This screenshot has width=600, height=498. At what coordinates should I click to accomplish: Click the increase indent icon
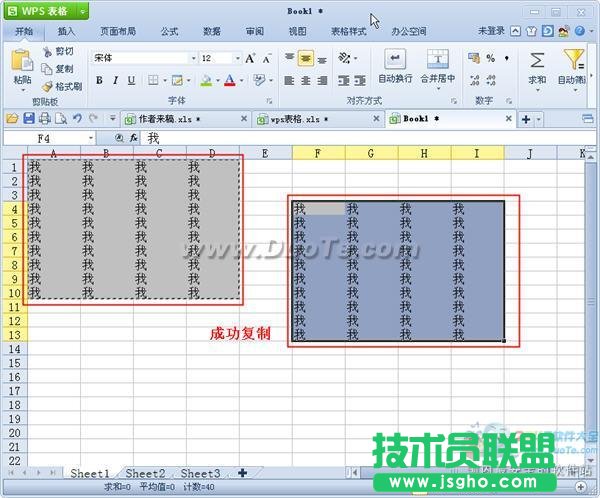pos(360,80)
